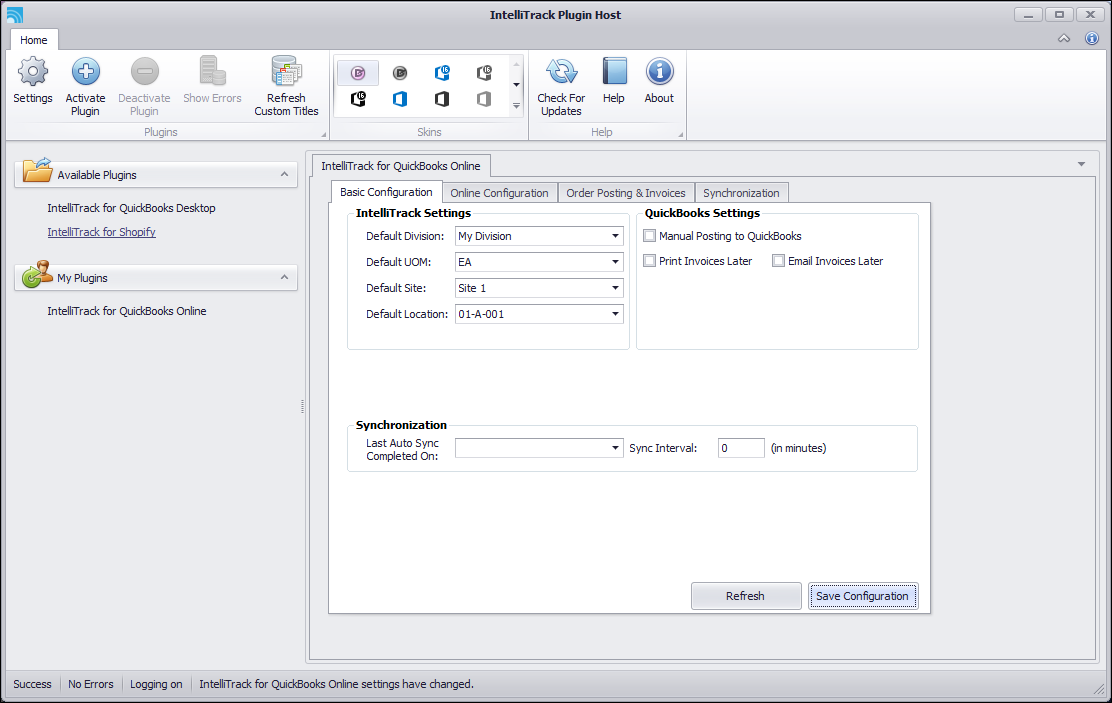Click the Save Configuration button

[x=862, y=596]
